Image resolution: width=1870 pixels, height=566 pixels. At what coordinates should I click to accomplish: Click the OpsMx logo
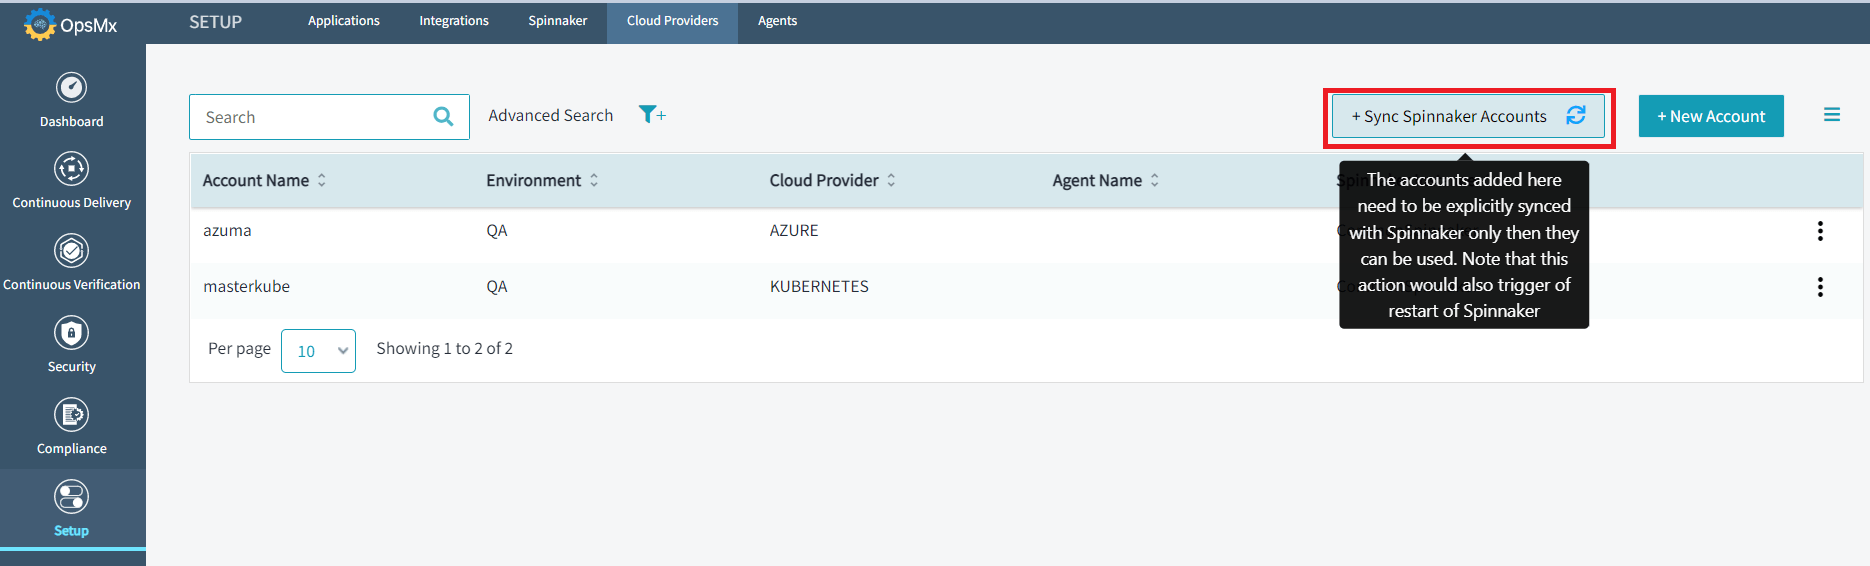coord(71,24)
